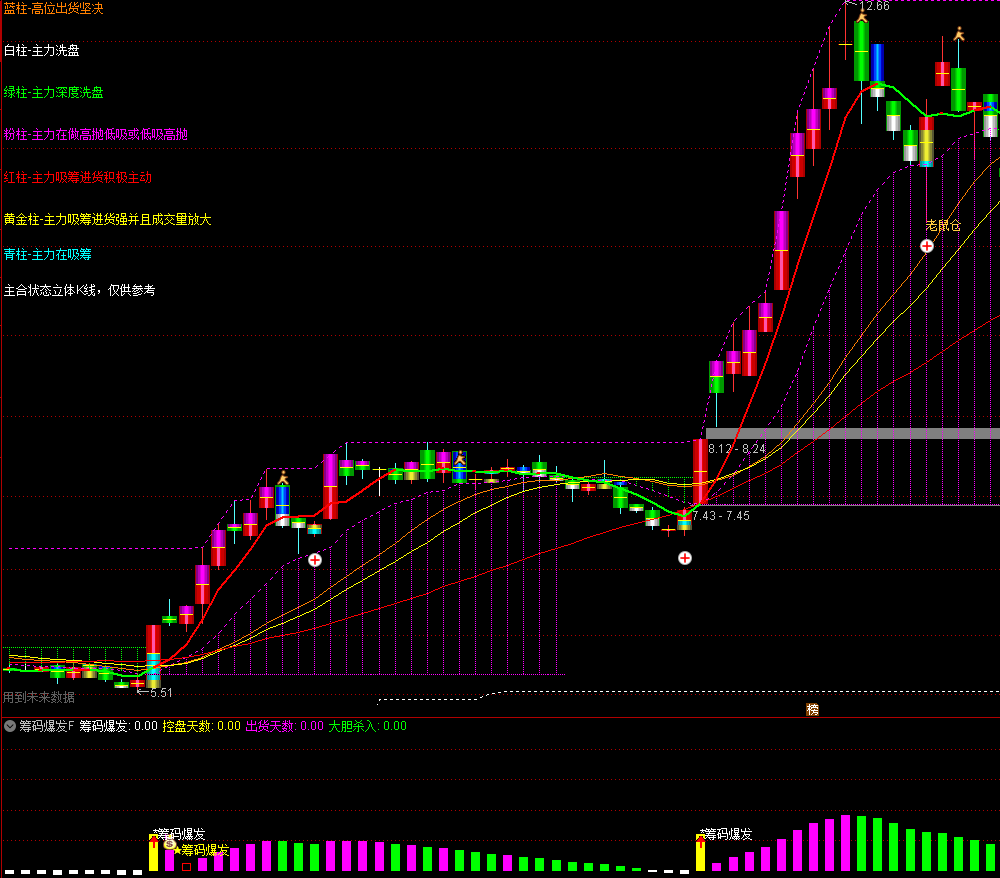
Task: Click the first yellow 筹码爆发 bar on left
Action: (153, 853)
